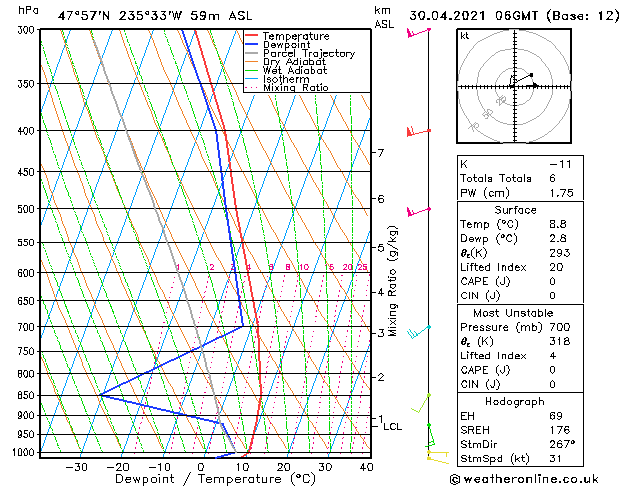The height and width of the screenshot is (486, 629).
Task: Click the '-30' temperature axis label
Action: tap(76, 467)
